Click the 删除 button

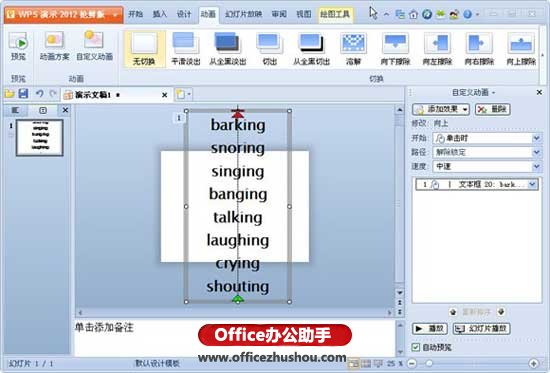point(492,109)
